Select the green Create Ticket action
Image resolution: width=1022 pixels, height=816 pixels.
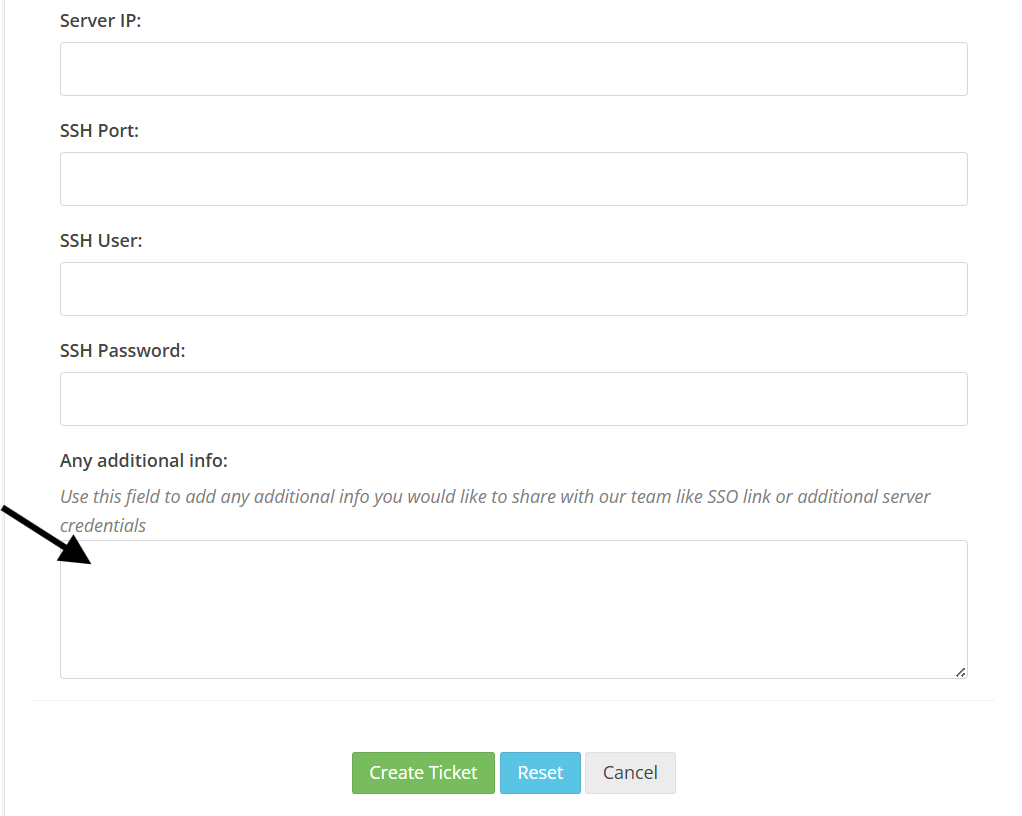(422, 772)
